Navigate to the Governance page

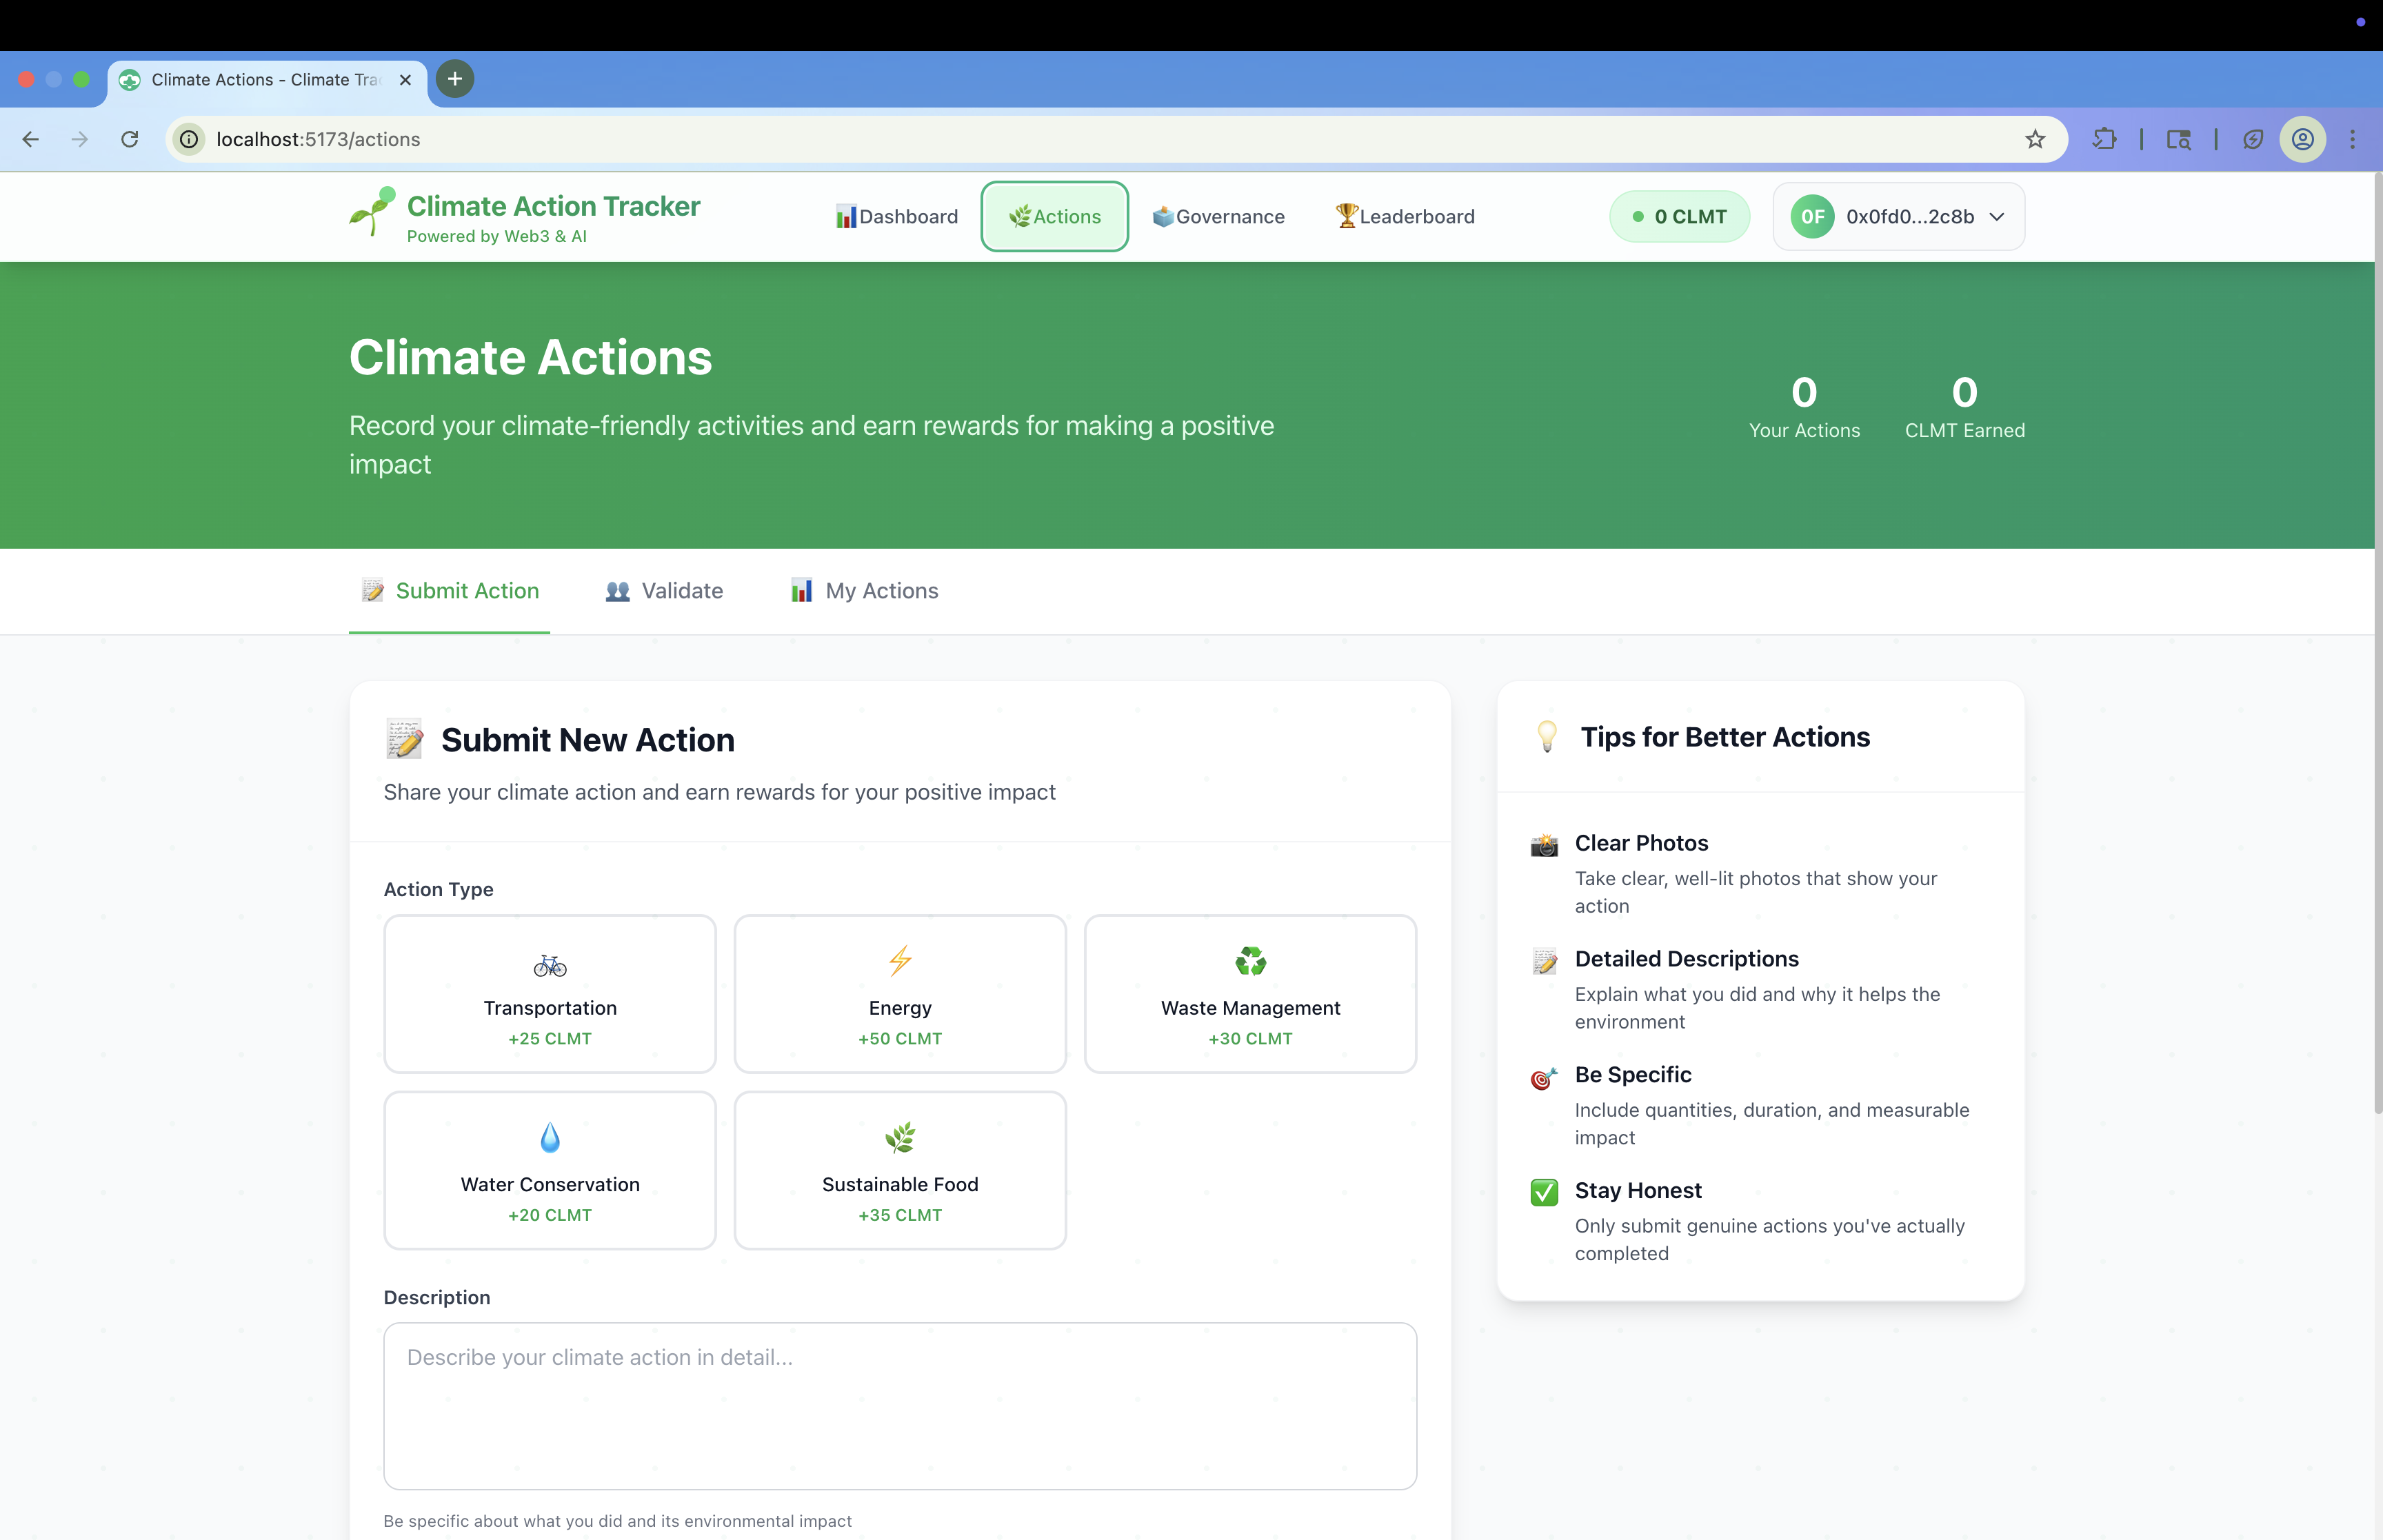point(1218,216)
